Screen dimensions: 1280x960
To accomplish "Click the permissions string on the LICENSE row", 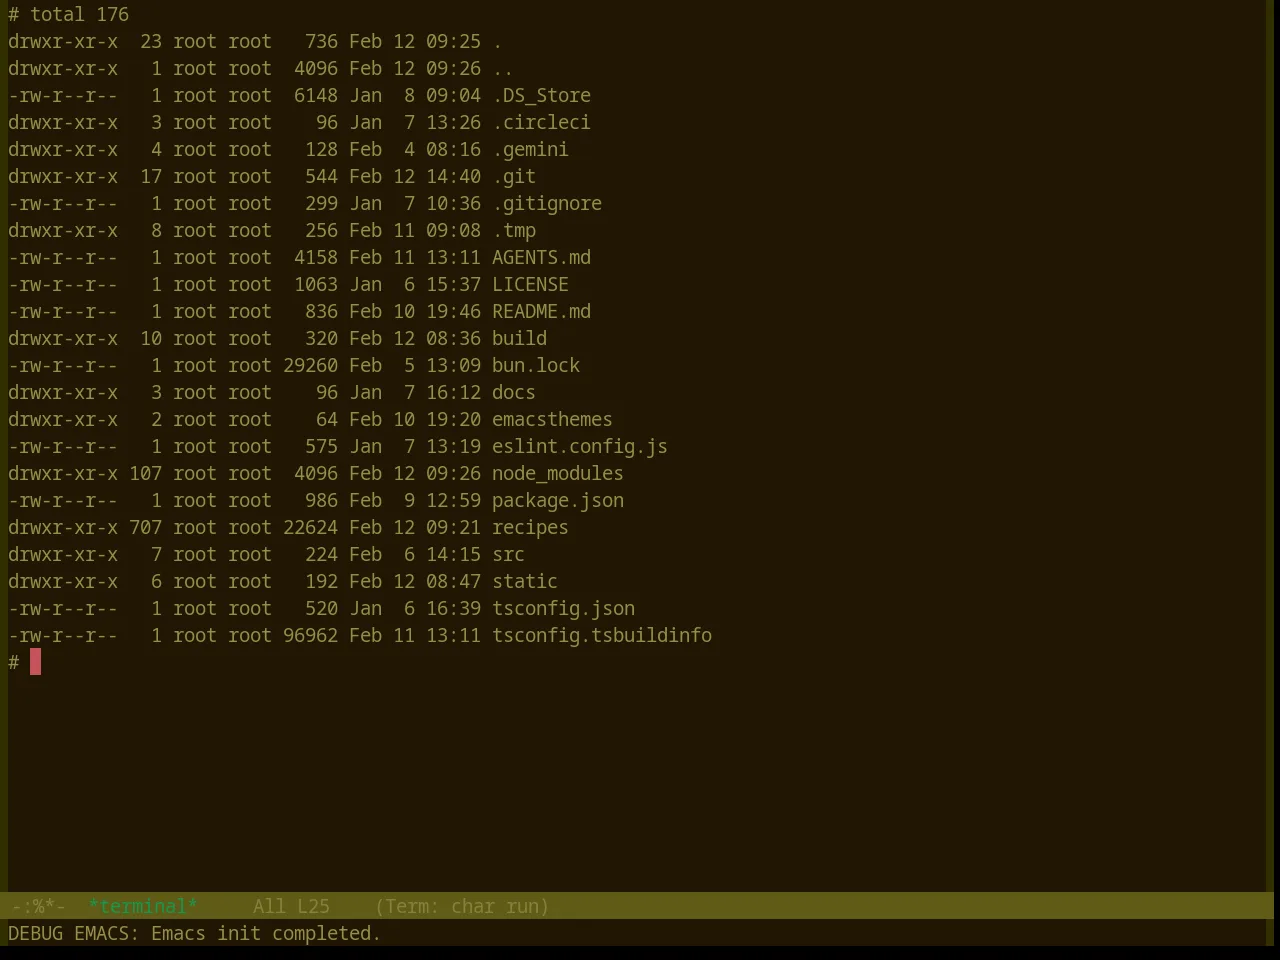I will coord(63,284).
